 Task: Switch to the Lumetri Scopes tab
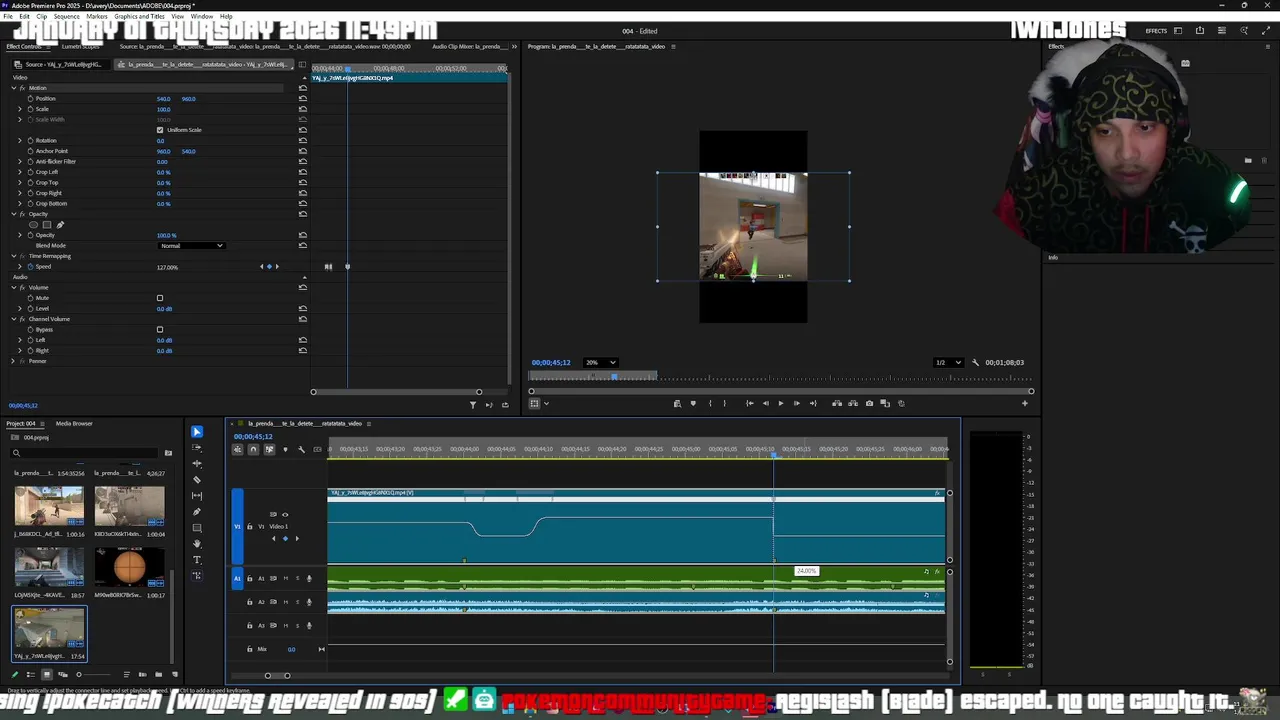[81, 46]
